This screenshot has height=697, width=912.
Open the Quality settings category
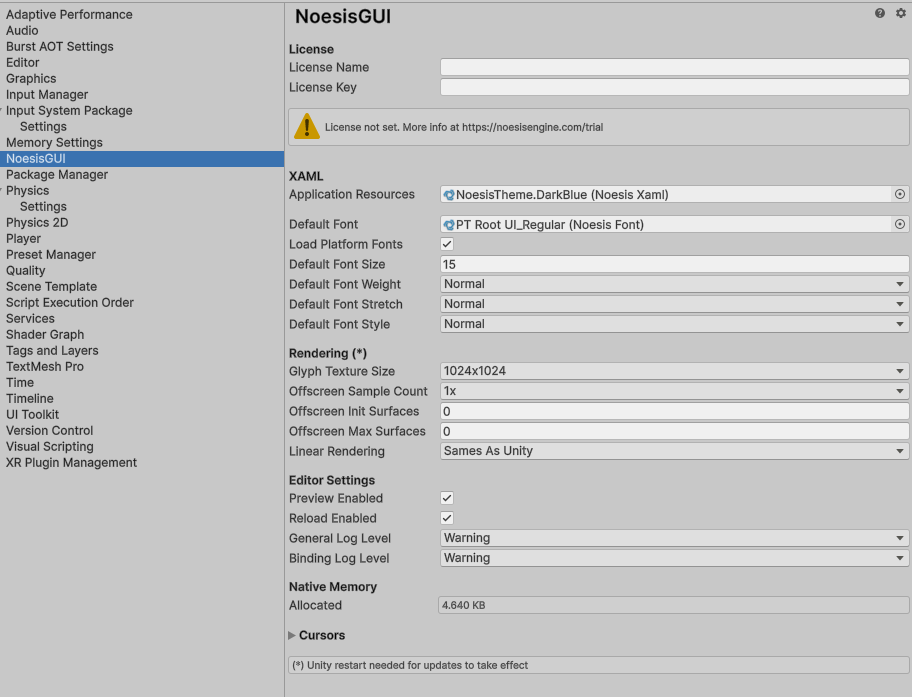click(x=26, y=271)
